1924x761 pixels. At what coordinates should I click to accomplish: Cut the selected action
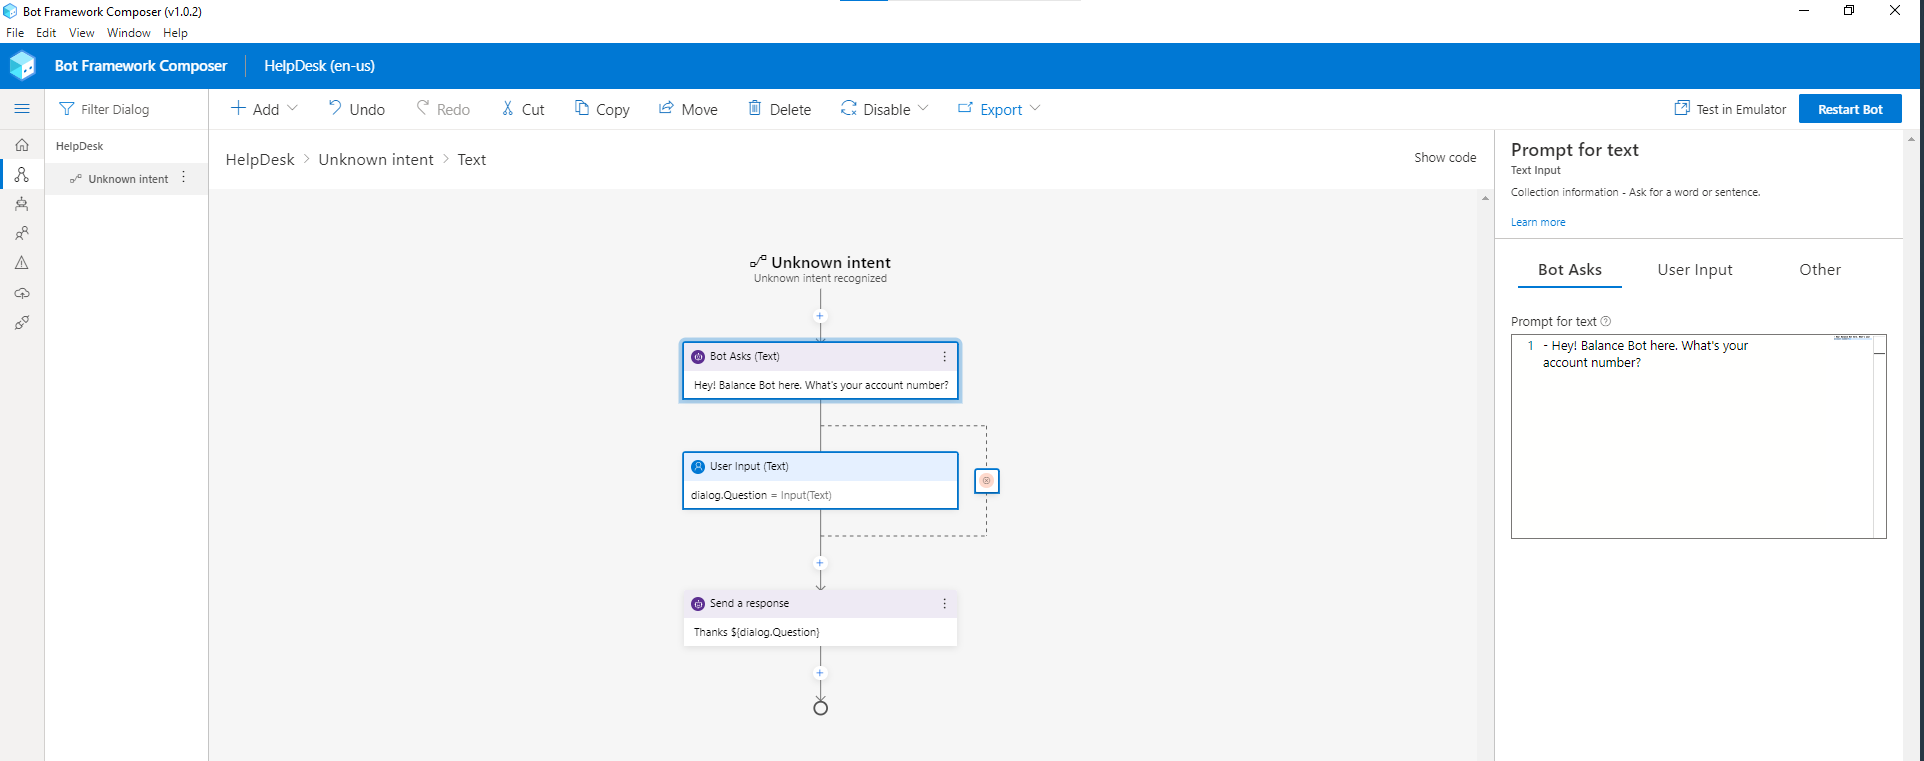click(x=523, y=109)
